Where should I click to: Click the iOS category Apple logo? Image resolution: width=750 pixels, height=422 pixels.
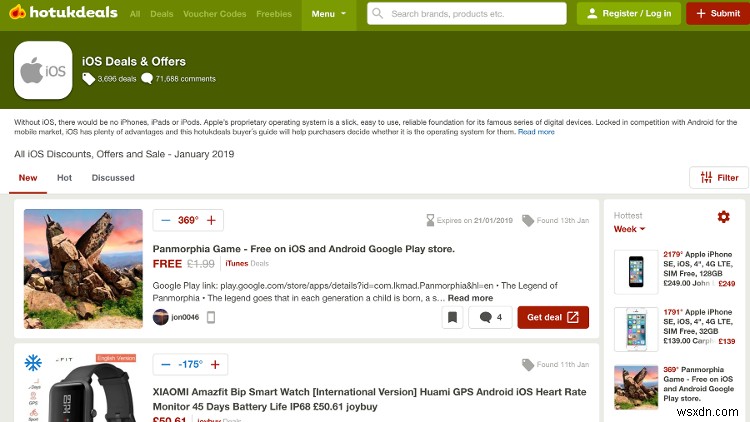tap(43, 71)
